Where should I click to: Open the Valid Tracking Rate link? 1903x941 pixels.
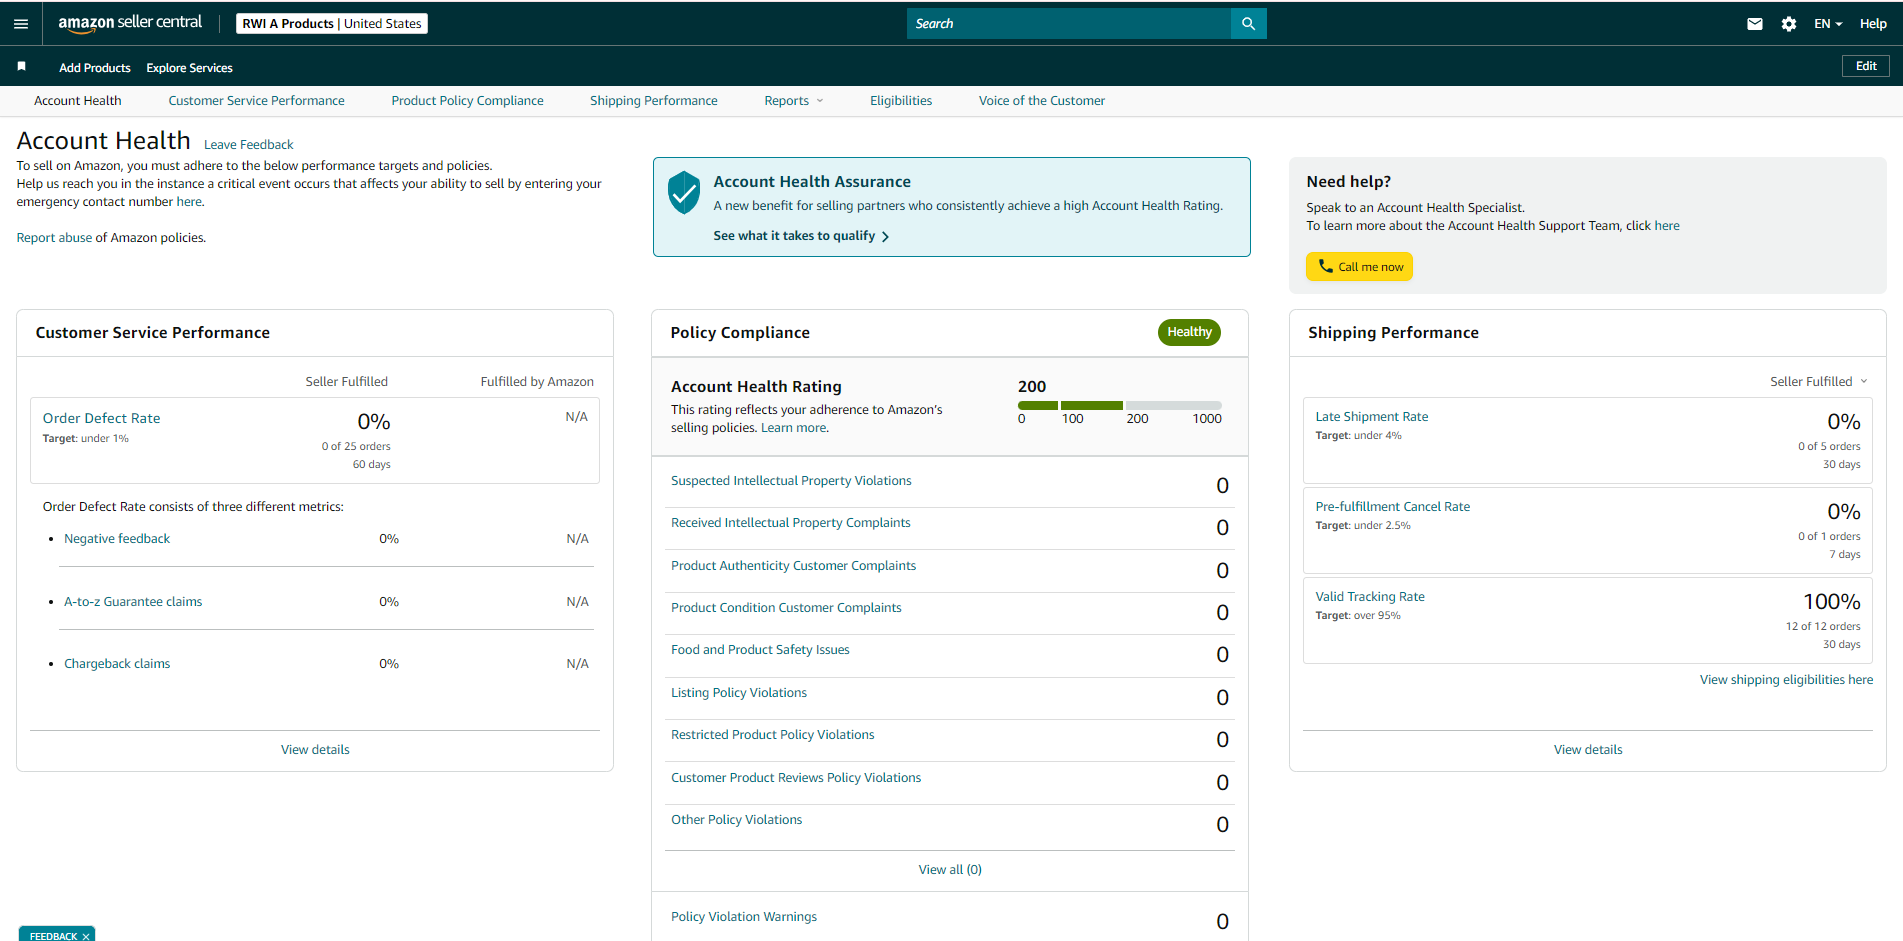click(x=1370, y=597)
